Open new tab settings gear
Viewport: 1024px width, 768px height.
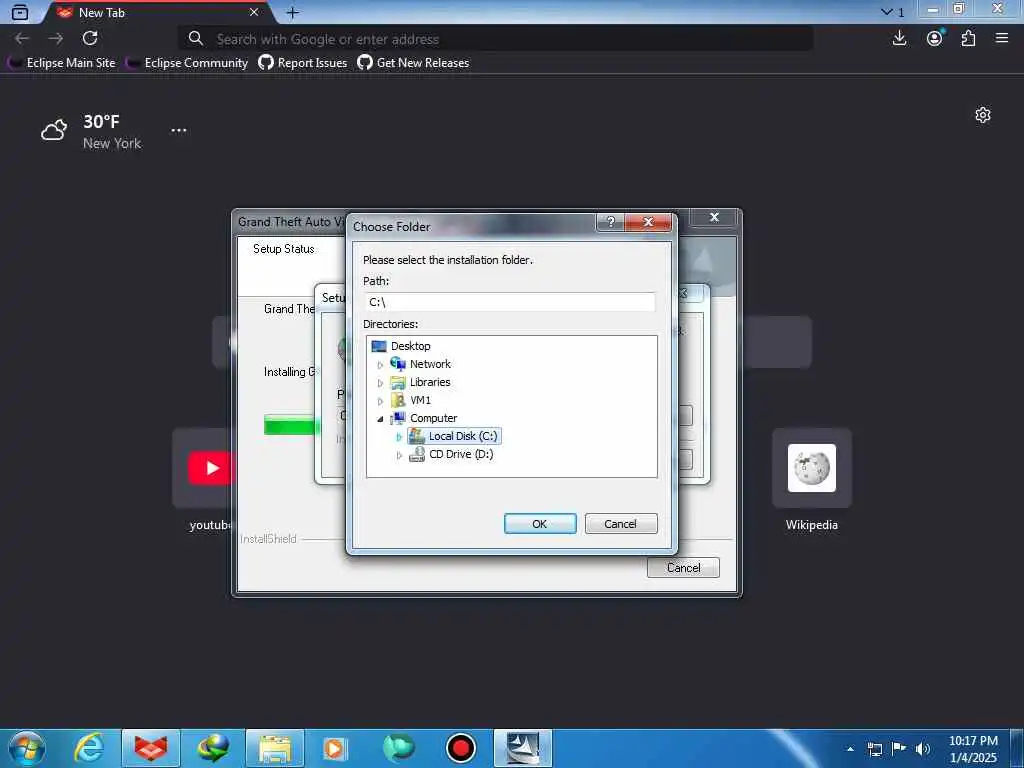(x=983, y=116)
